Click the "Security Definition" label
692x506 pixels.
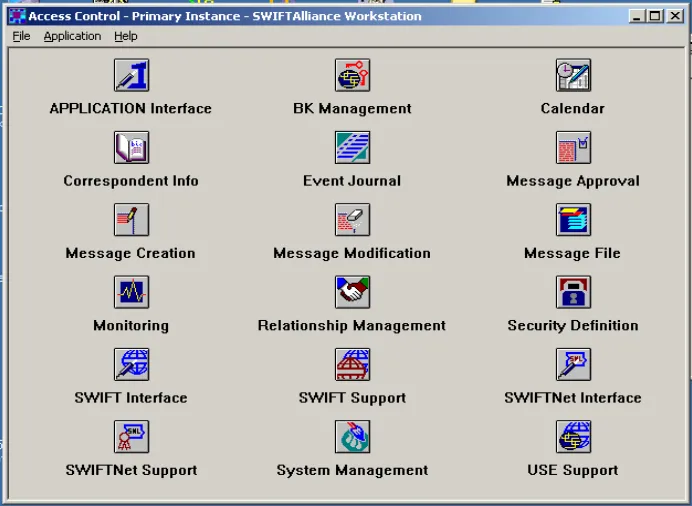[x=573, y=326]
